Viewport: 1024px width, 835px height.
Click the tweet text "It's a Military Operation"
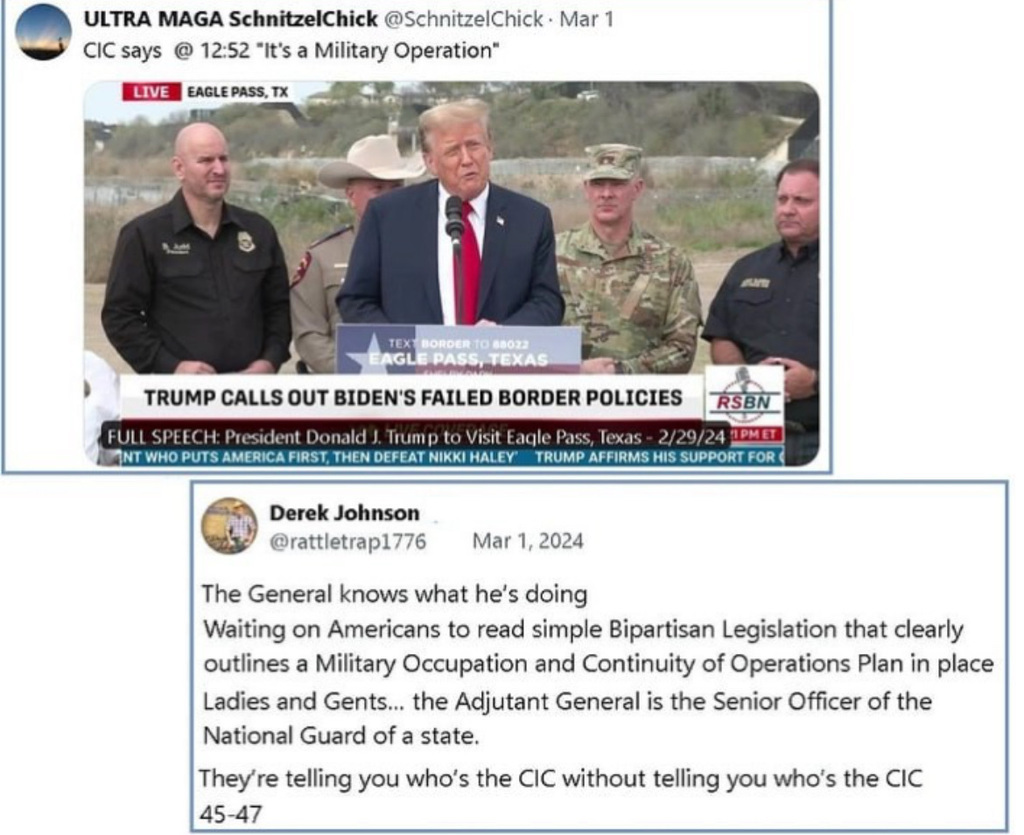[x=376, y=50]
